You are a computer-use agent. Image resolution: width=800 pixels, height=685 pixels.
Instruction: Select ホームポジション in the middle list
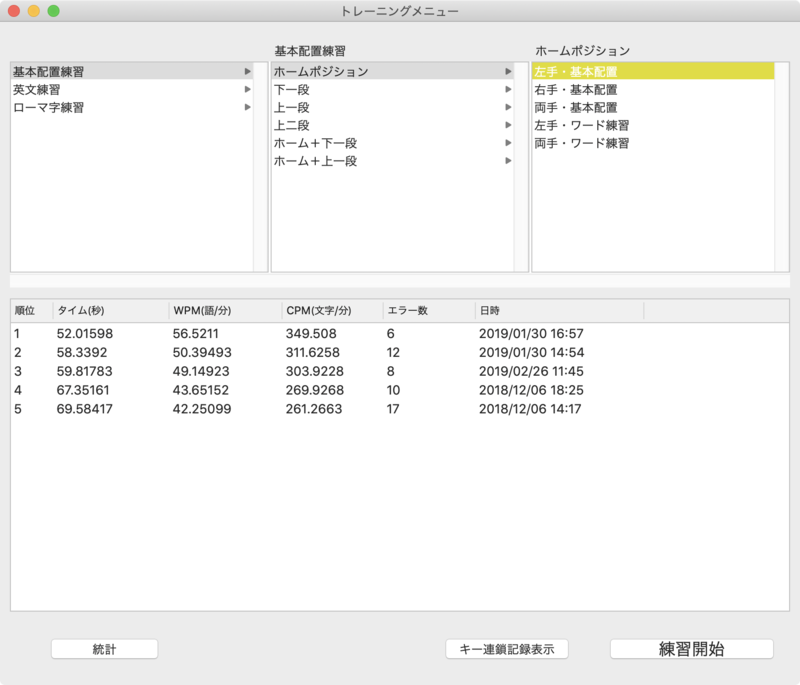(392, 71)
